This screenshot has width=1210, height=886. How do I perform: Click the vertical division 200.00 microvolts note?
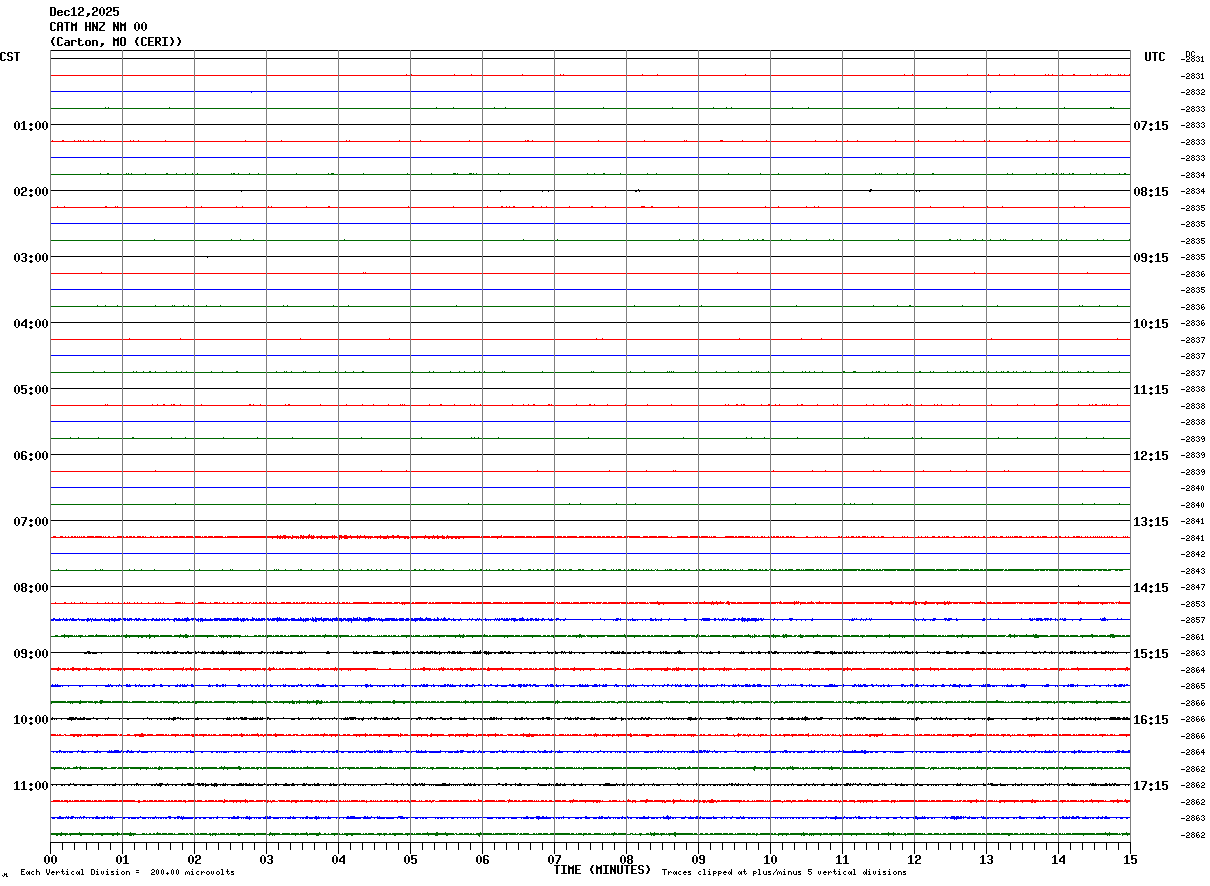tap(127, 873)
